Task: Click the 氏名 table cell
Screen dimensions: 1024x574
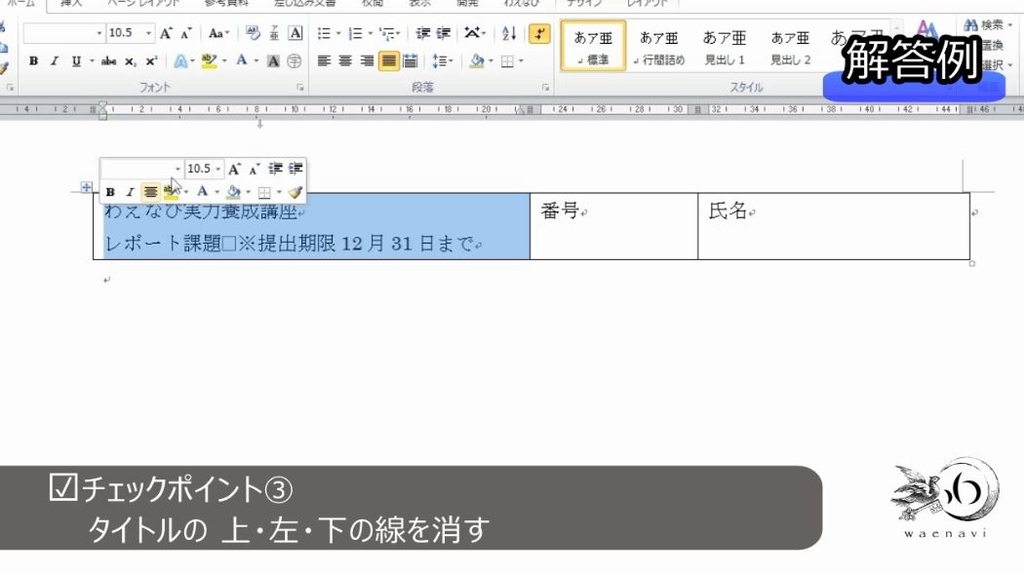Action: click(834, 226)
